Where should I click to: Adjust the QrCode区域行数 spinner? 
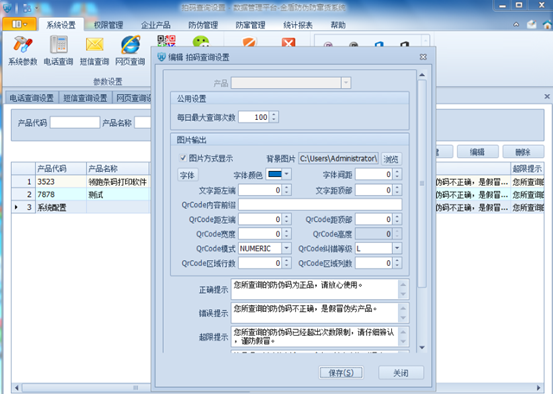pyautogui.click(x=286, y=263)
